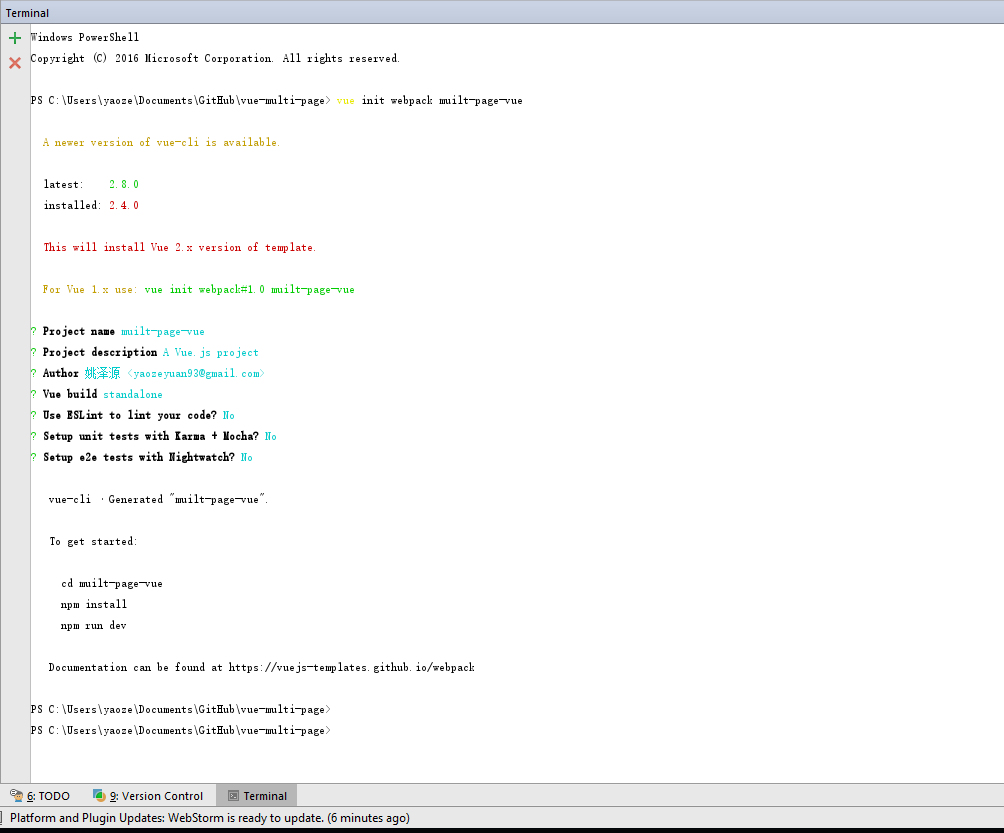Click the 'npm run dev' instruction line
Image resolution: width=1004 pixels, height=833 pixels.
93,626
